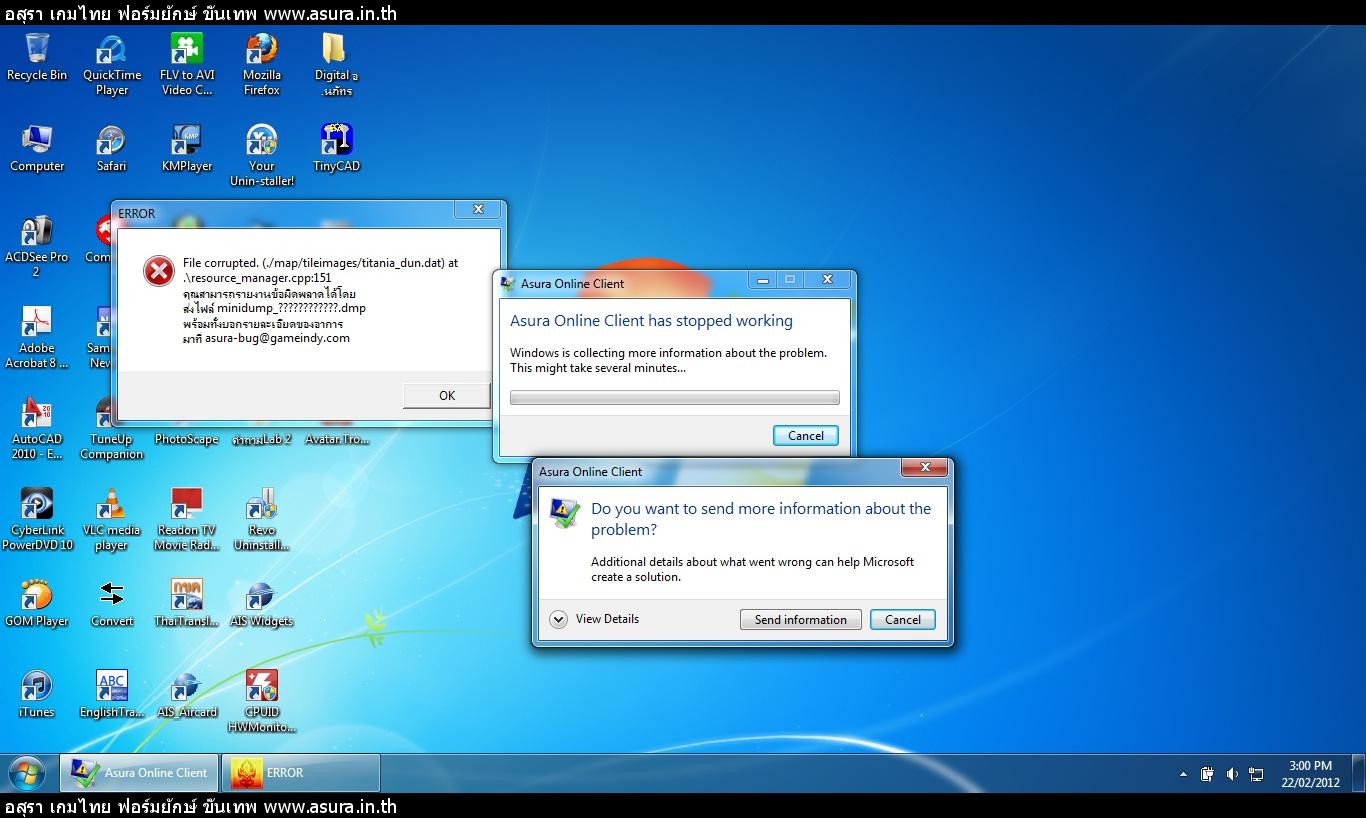Click the 'File corrupted' error message text
The width and height of the screenshot is (1366, 818).
pyautogui.click(x=320, y=270)
